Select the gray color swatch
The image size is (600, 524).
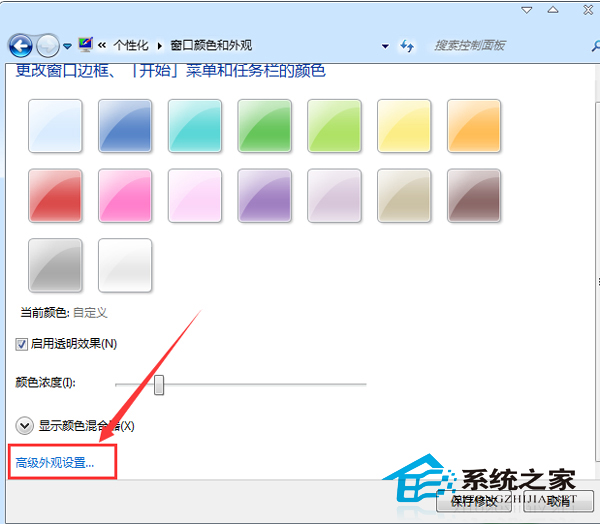tap(55, 265)
